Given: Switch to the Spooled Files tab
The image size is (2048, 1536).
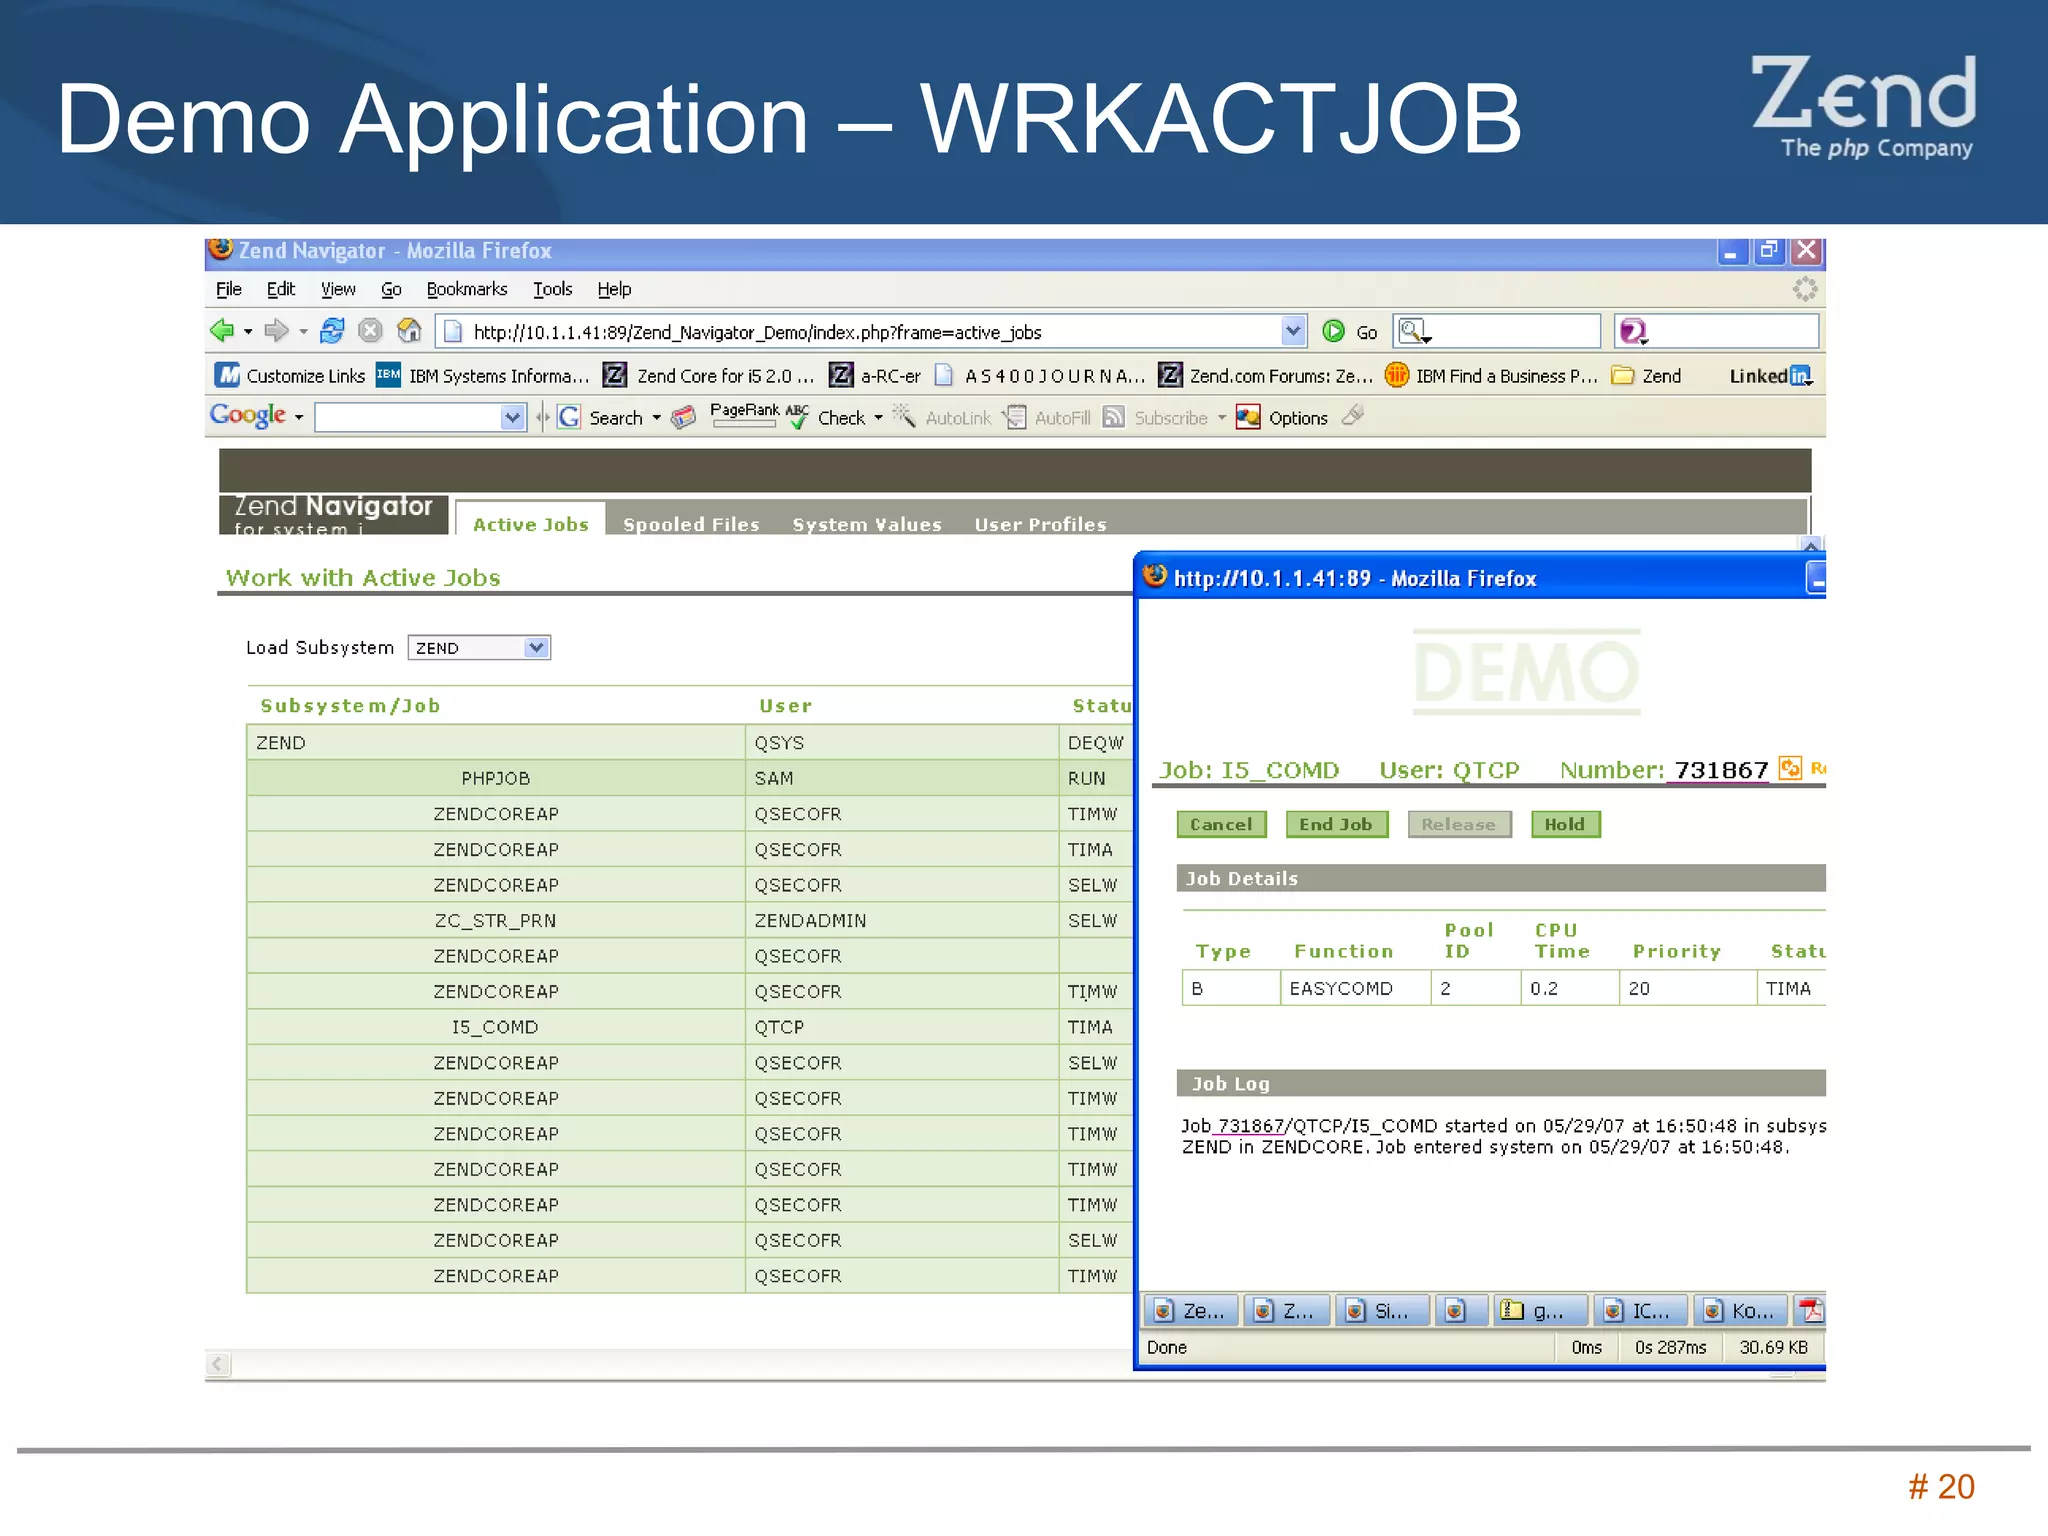Looking at the screenshot, I should (x=691, y=524).
